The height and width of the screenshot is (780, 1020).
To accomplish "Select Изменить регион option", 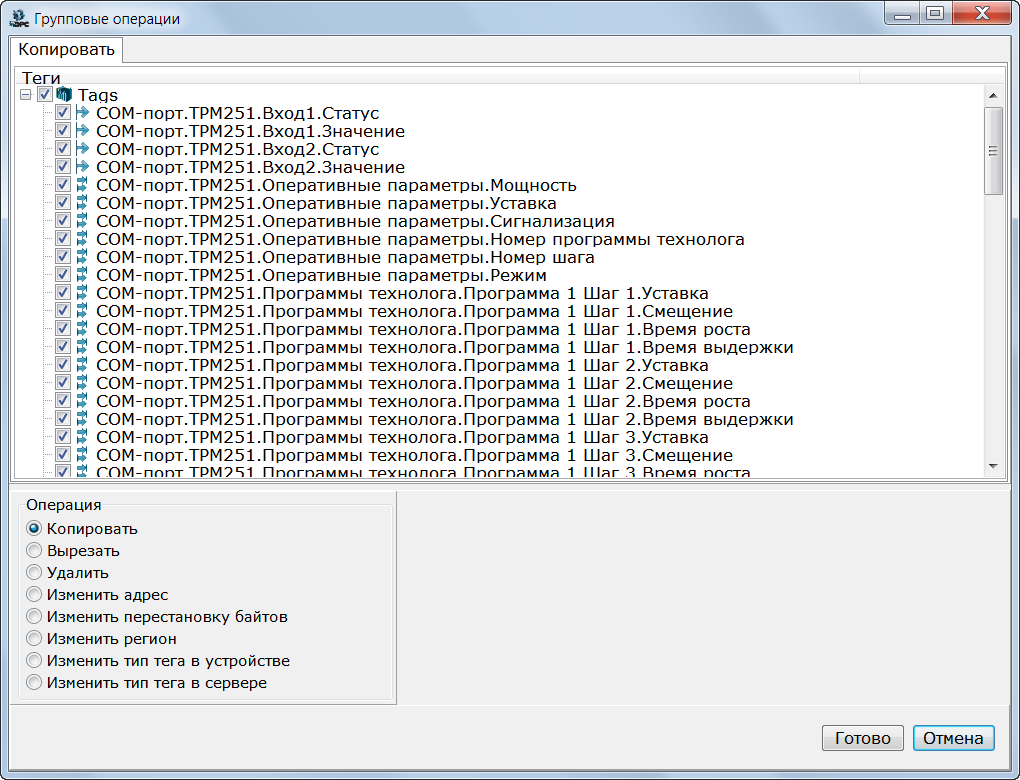I will click(x=34, y=638).
